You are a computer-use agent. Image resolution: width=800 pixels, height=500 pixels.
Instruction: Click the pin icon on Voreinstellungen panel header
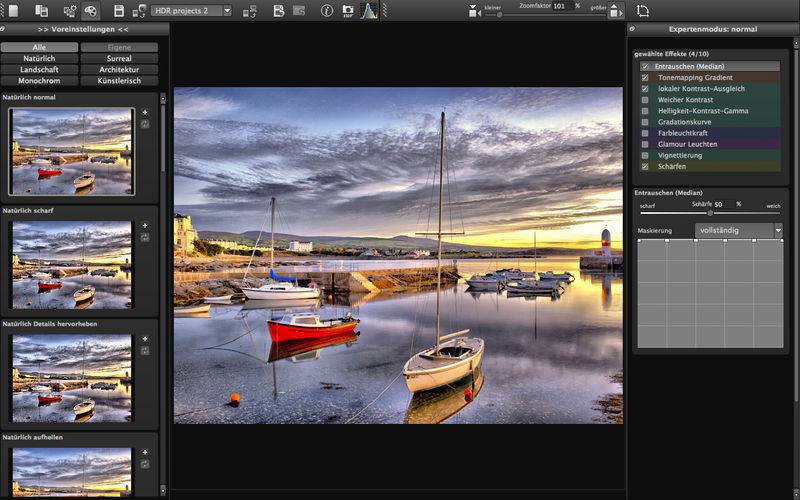(x=3, y=29)
